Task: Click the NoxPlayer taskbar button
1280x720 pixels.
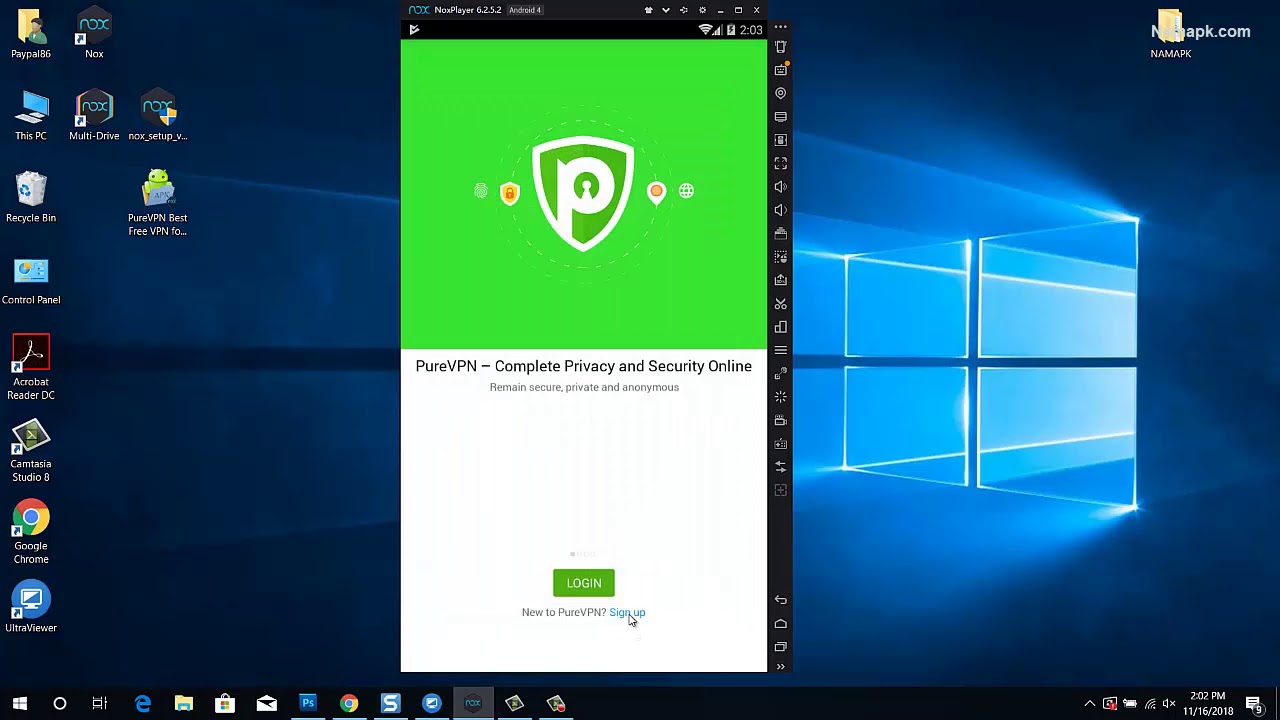Action: pos(473,704)
